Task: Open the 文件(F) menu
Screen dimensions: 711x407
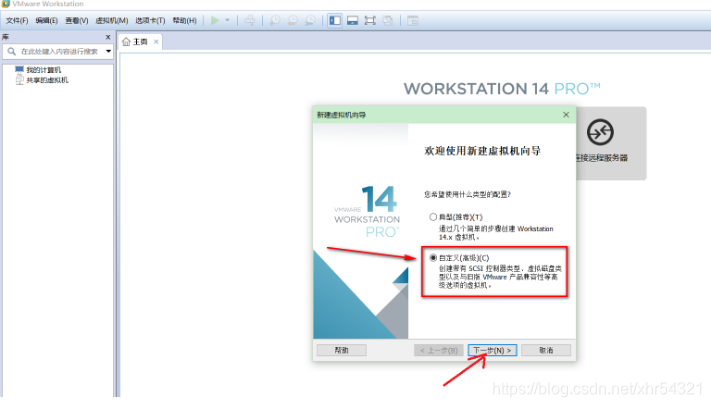Action: [x=17, y=20]
